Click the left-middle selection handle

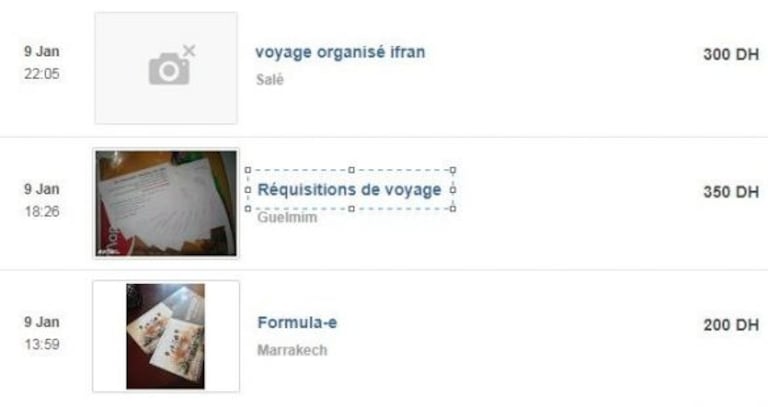pos(248,190)
